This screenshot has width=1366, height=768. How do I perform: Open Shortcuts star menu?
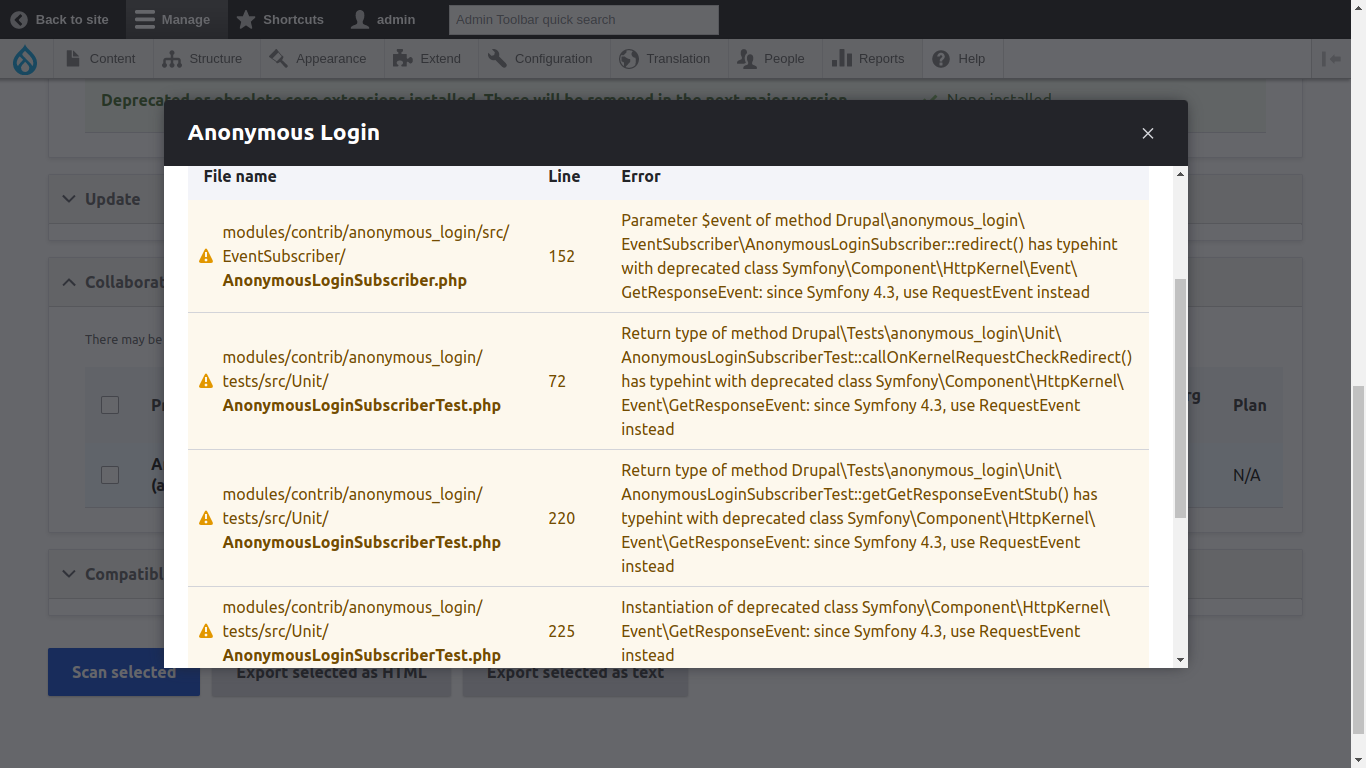tap(280, 19)
